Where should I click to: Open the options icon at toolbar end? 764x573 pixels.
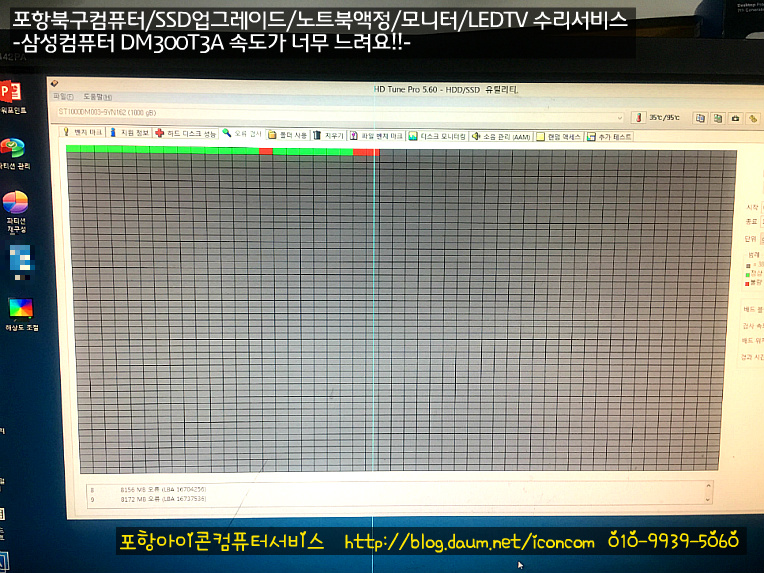tap(753, 118)
